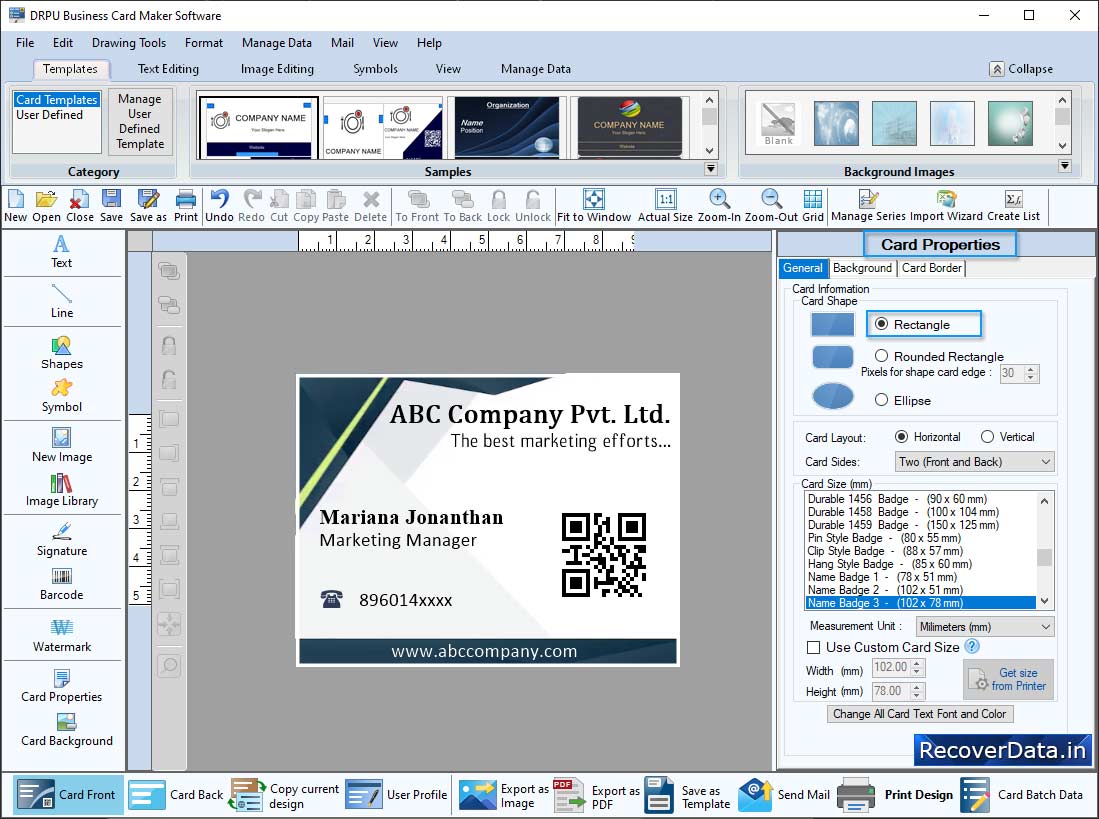
Task: Click Get size from Printer
Action: coord(1008,679)
